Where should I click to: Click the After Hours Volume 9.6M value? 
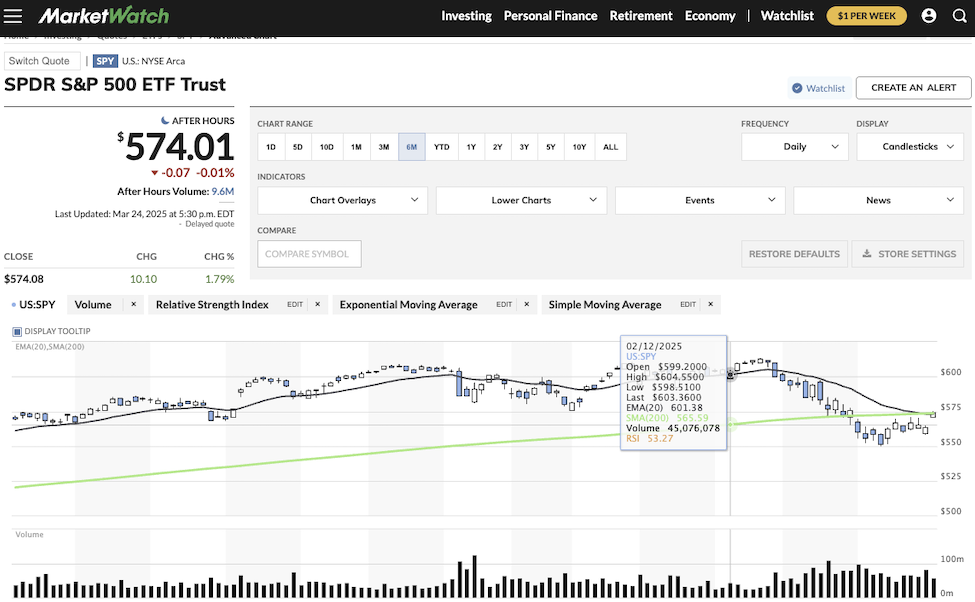pos(223,192)
